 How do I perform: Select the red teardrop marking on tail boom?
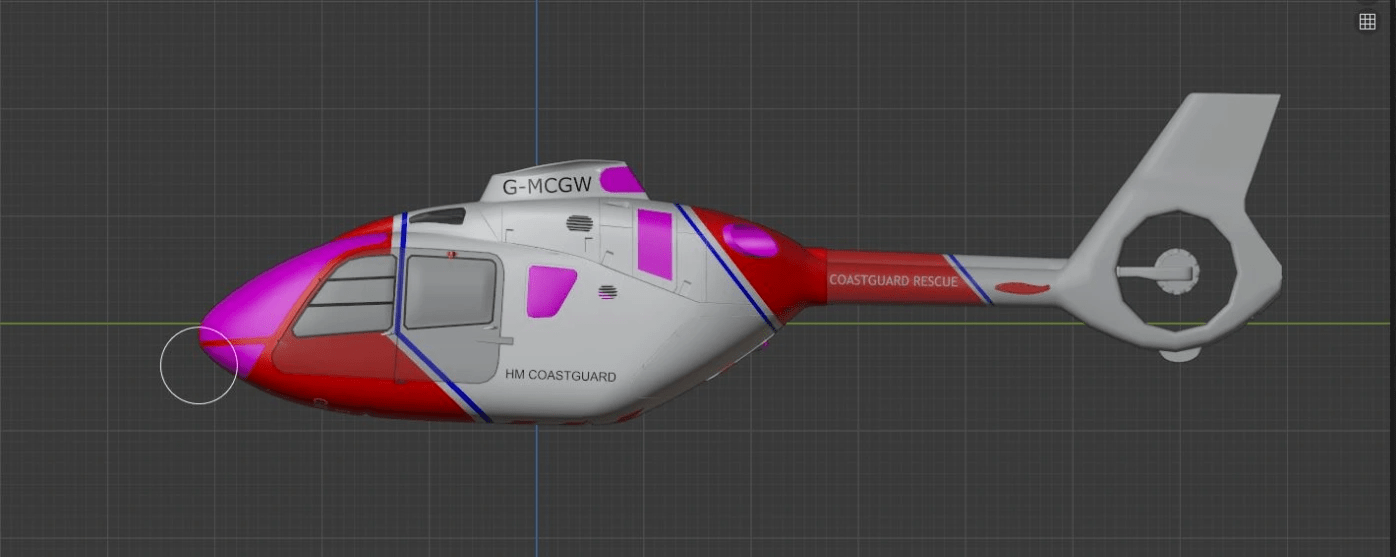tap(1021, 289)
